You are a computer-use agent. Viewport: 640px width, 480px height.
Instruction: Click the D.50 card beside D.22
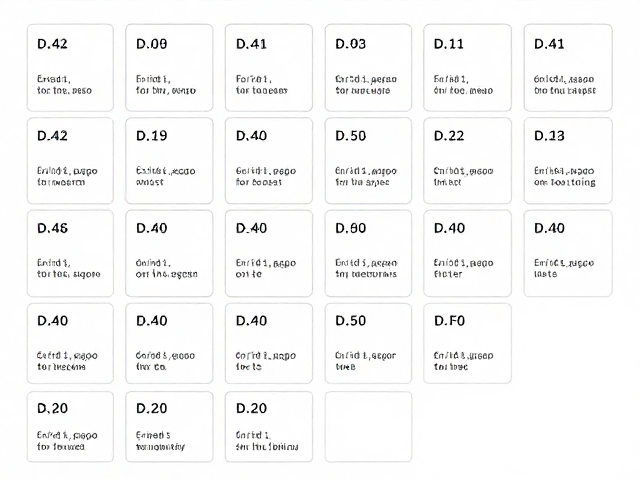(368, 161)
